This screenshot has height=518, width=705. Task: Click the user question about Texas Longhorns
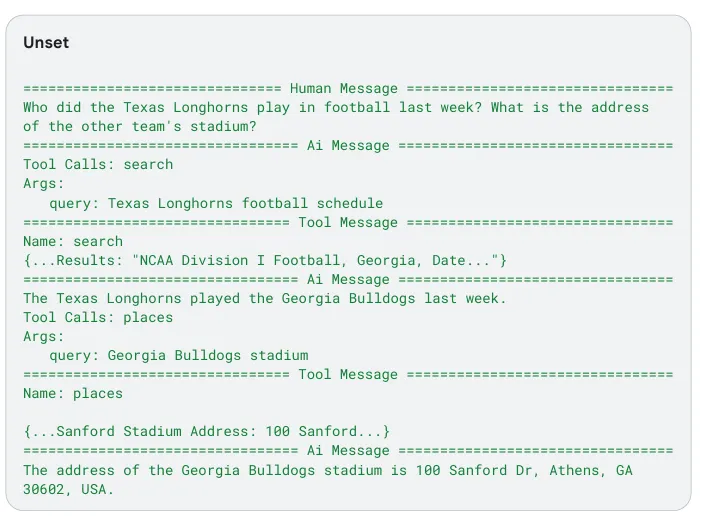tap(336, 117)
